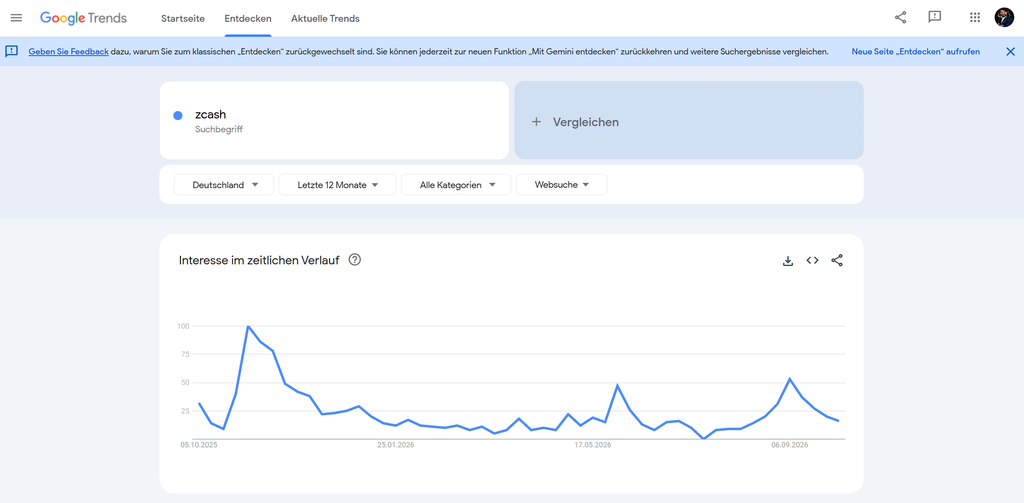Click the chart peak near 06.09.2026
The width and height of the screenshot is (1024, 503).
(790, 378)
